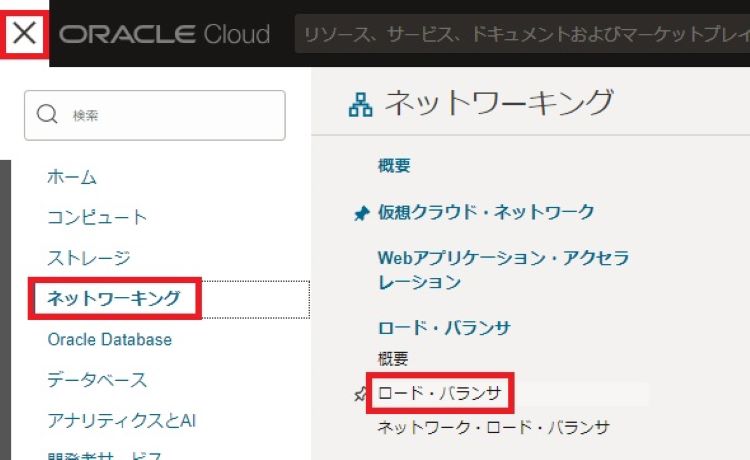The width and height of the screenshot is (750, 460).
Task: Open ホーム in the navigation menu
Action: pos(72,177)
